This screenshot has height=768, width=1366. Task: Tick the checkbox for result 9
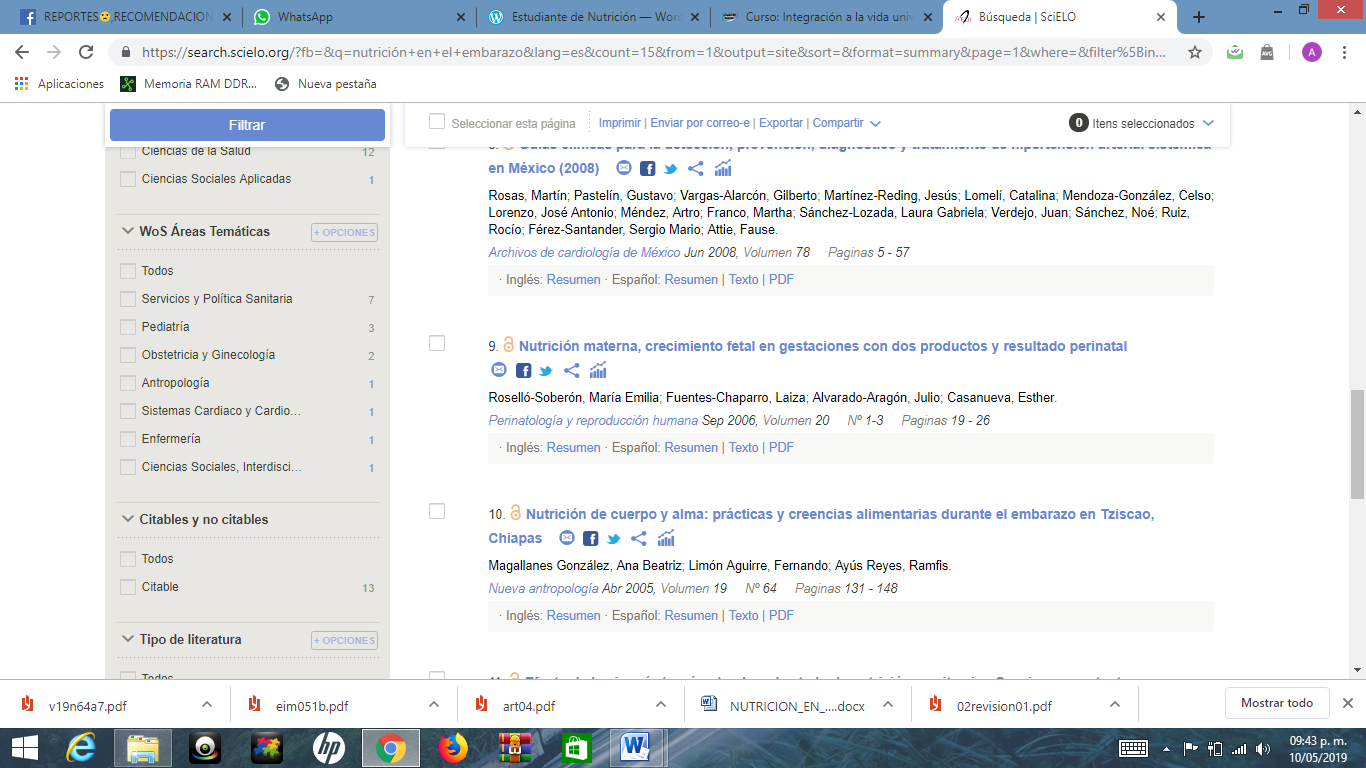pos(437,343)
